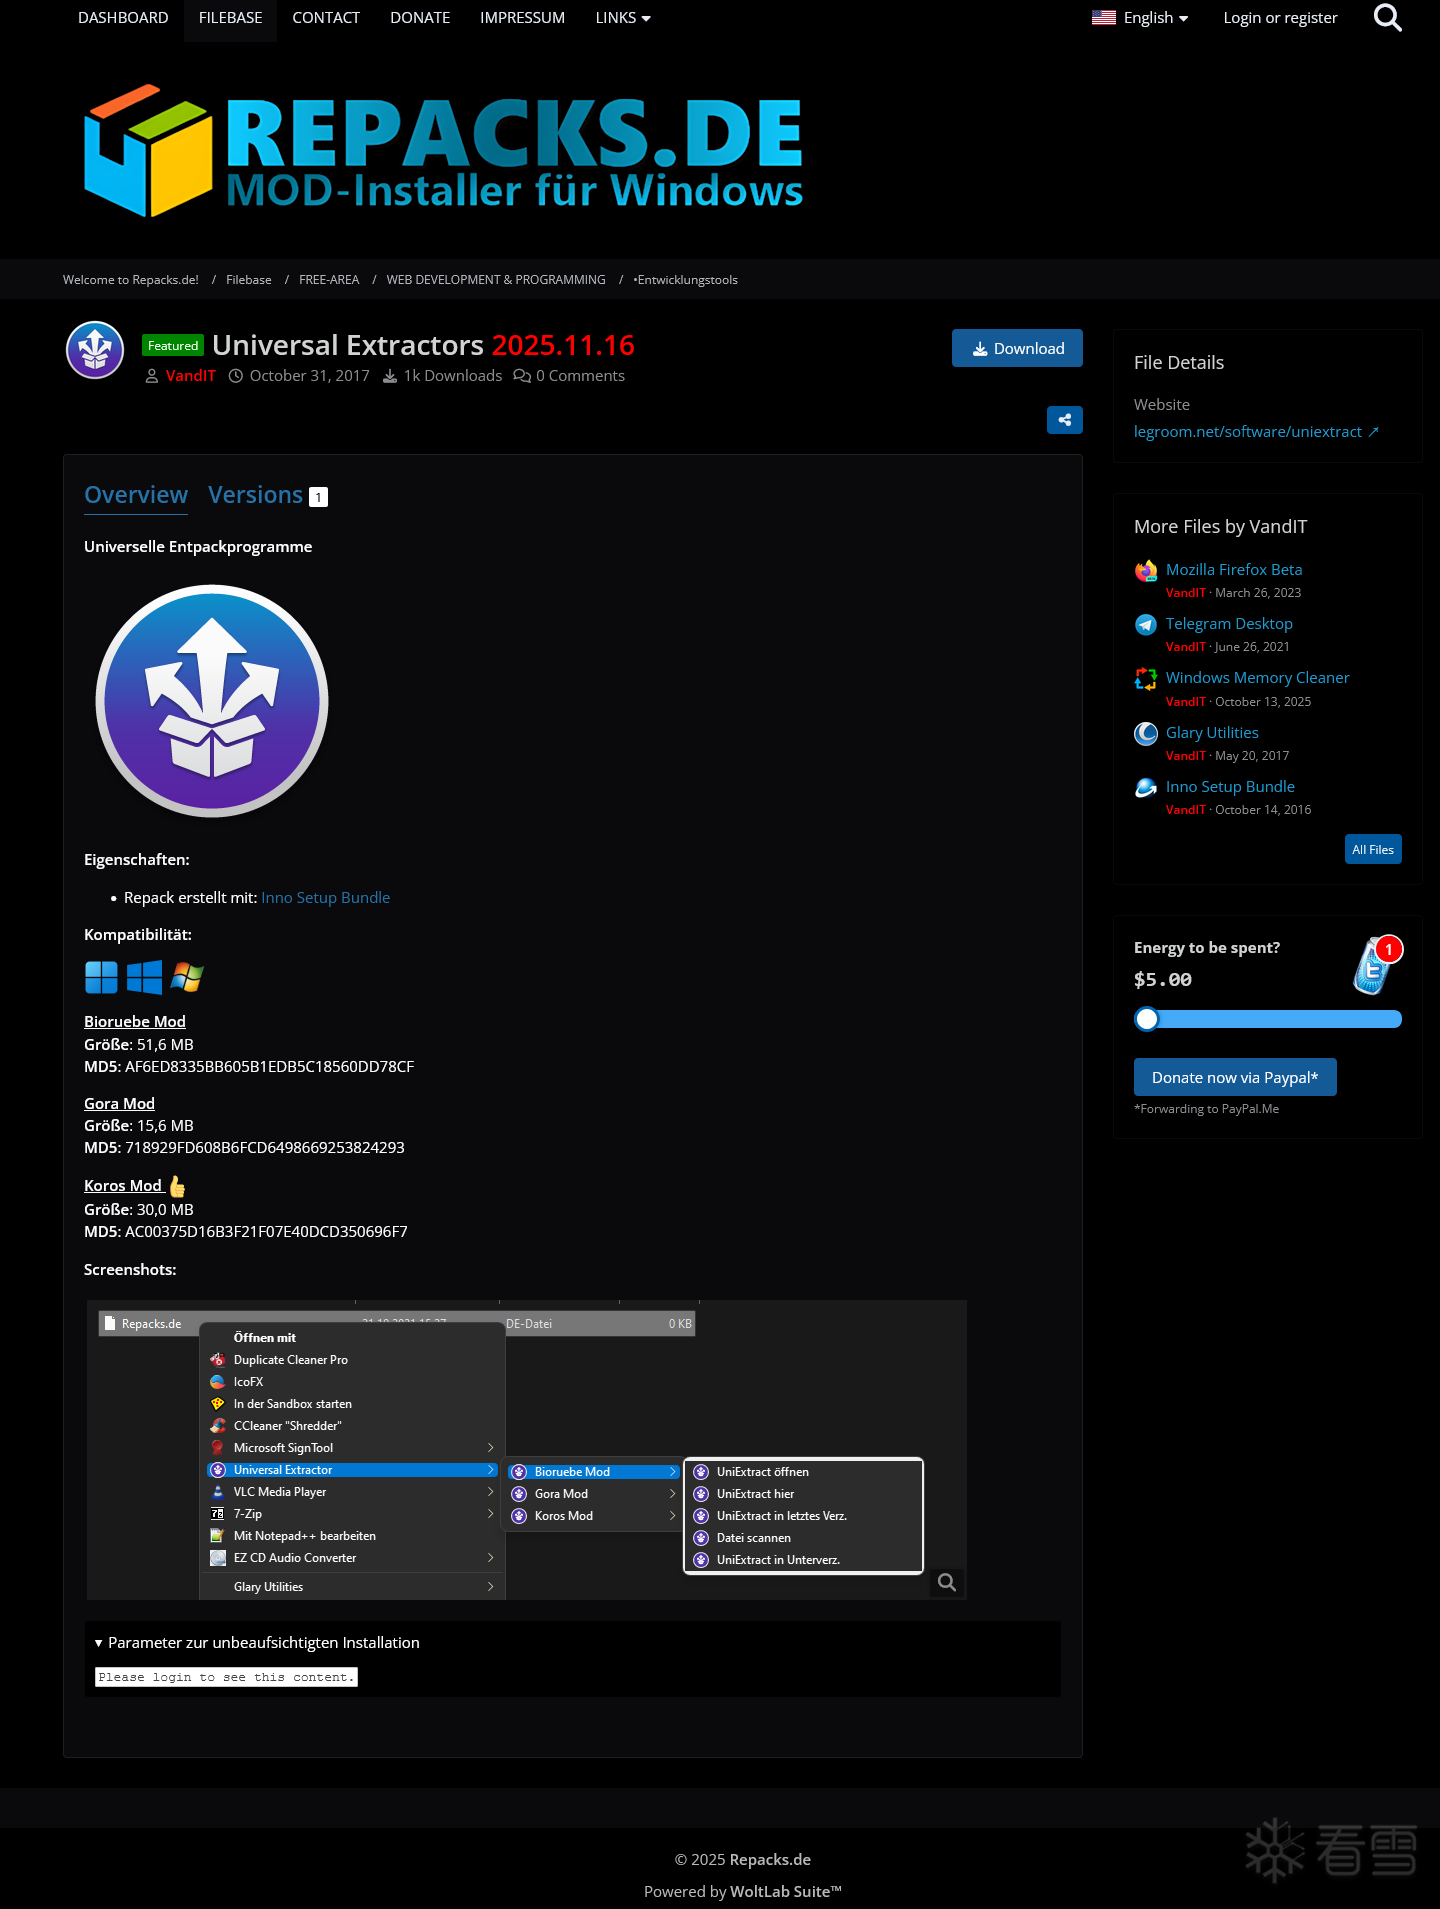
Task: Click the Windows 7 compatibility icon
Action: click(x=187, y=977)
